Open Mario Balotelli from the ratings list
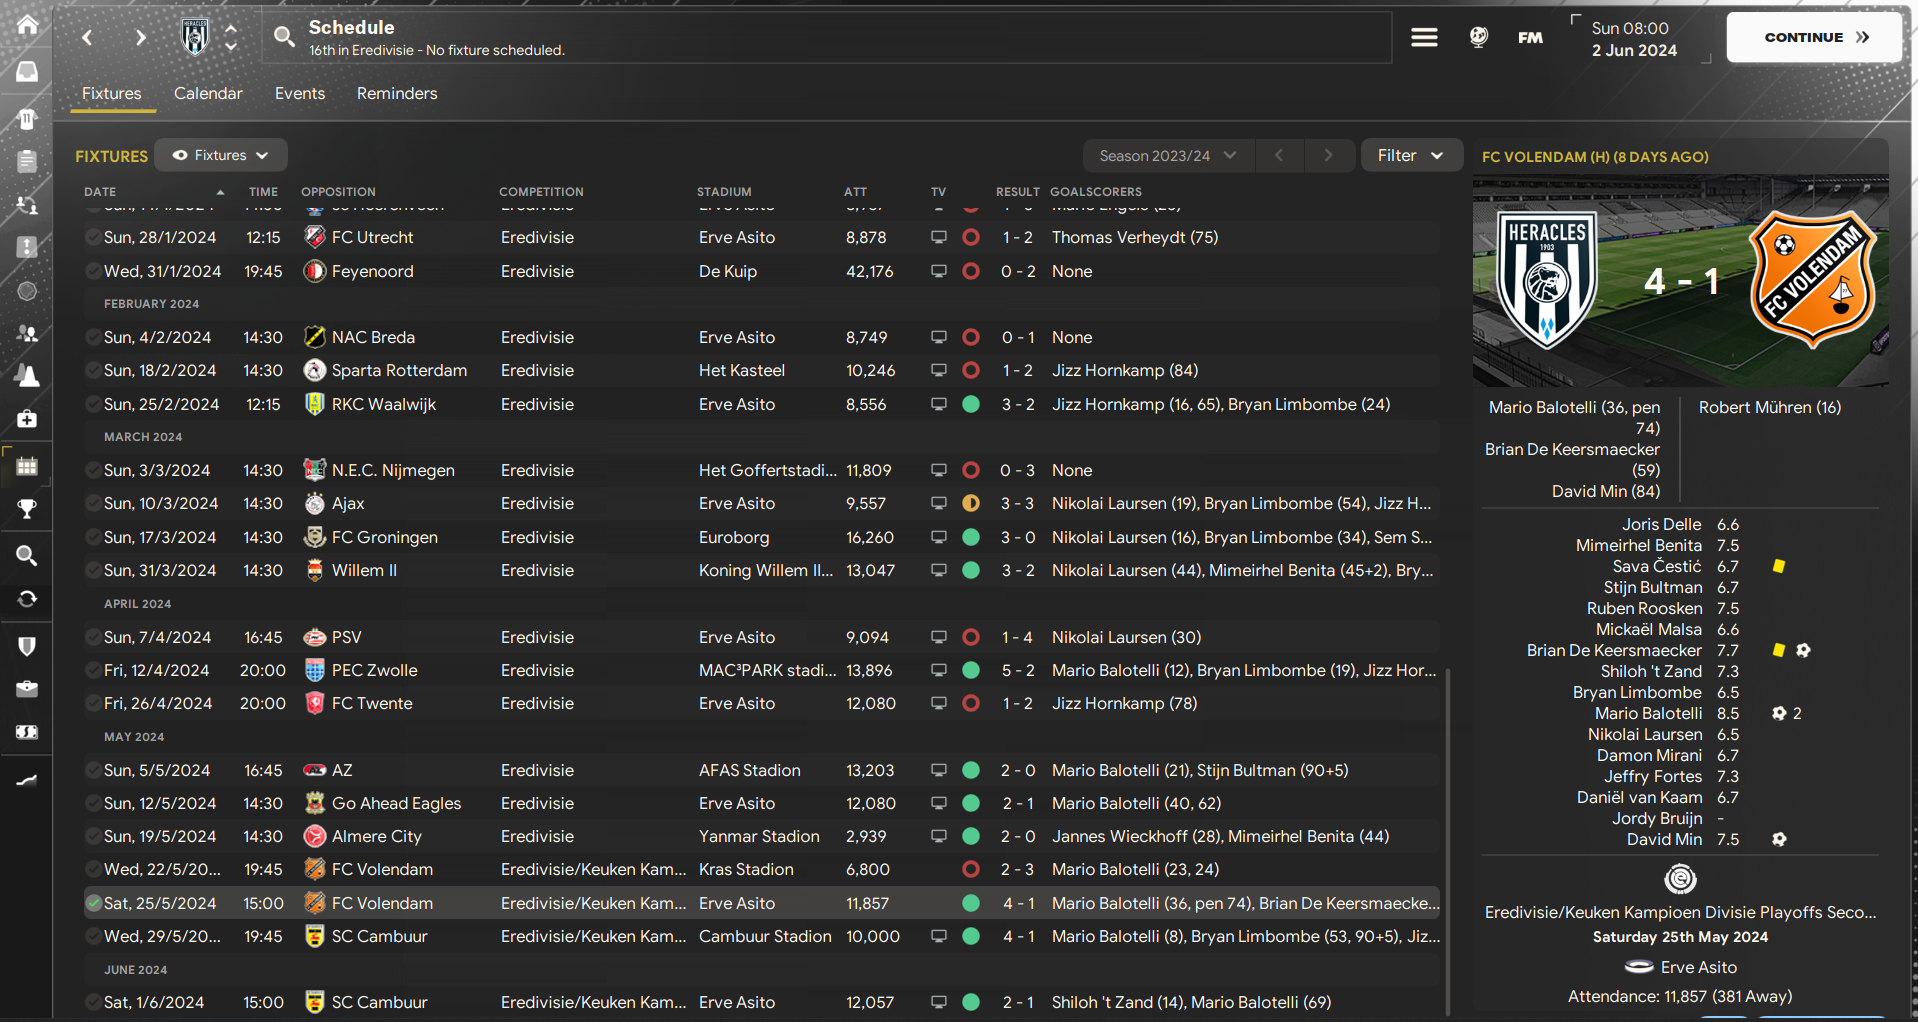 coord(1648,713)
